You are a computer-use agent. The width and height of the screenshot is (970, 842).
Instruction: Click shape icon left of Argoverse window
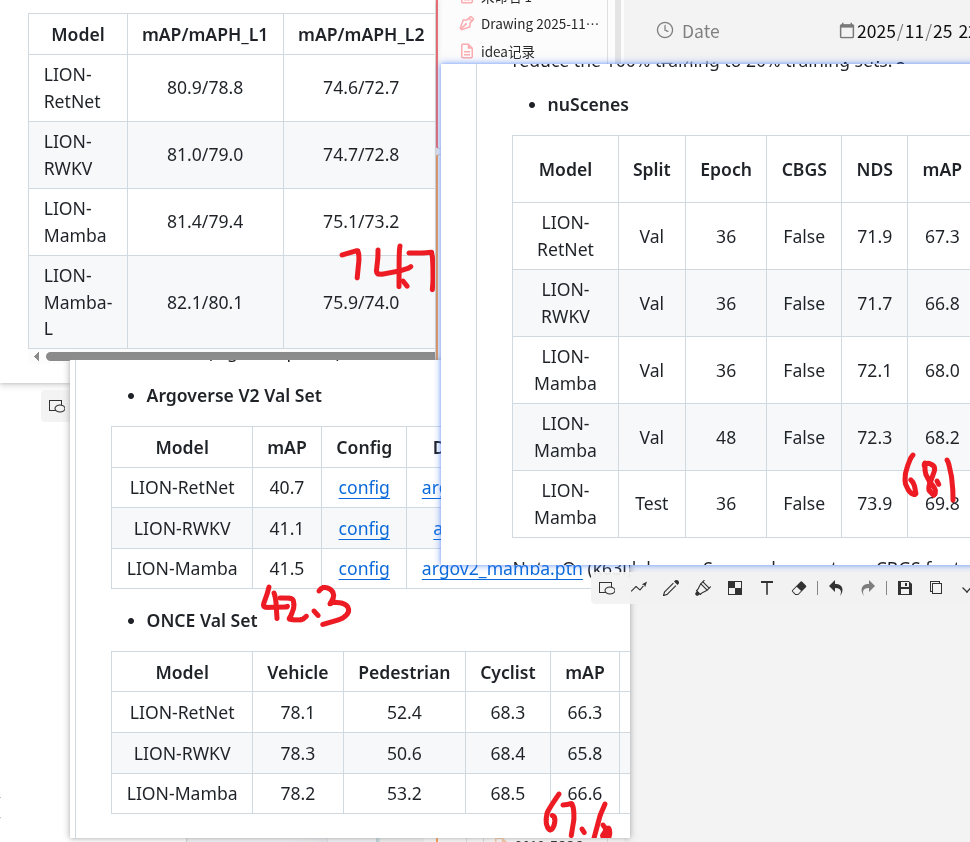pos(56,406)
